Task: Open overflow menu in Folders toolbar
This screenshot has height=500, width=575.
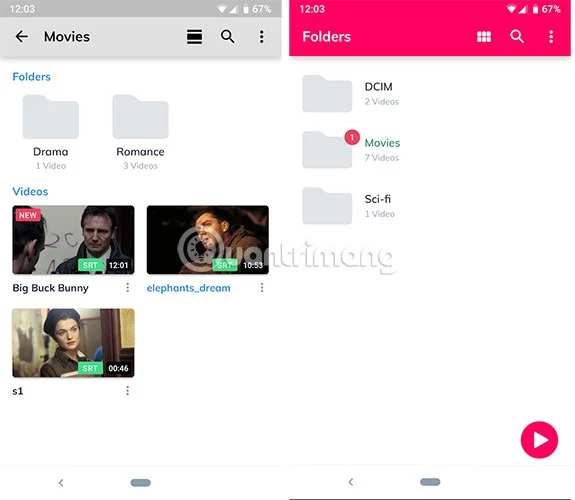Action: pos(551,37)
